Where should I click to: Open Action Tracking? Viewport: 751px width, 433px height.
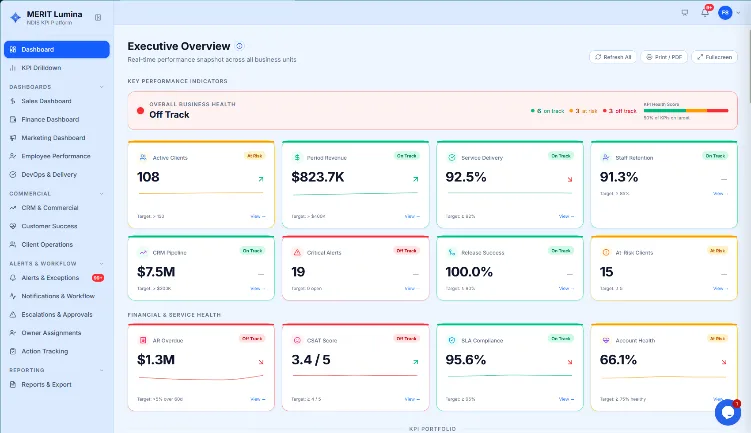click(x=57, y=352)
